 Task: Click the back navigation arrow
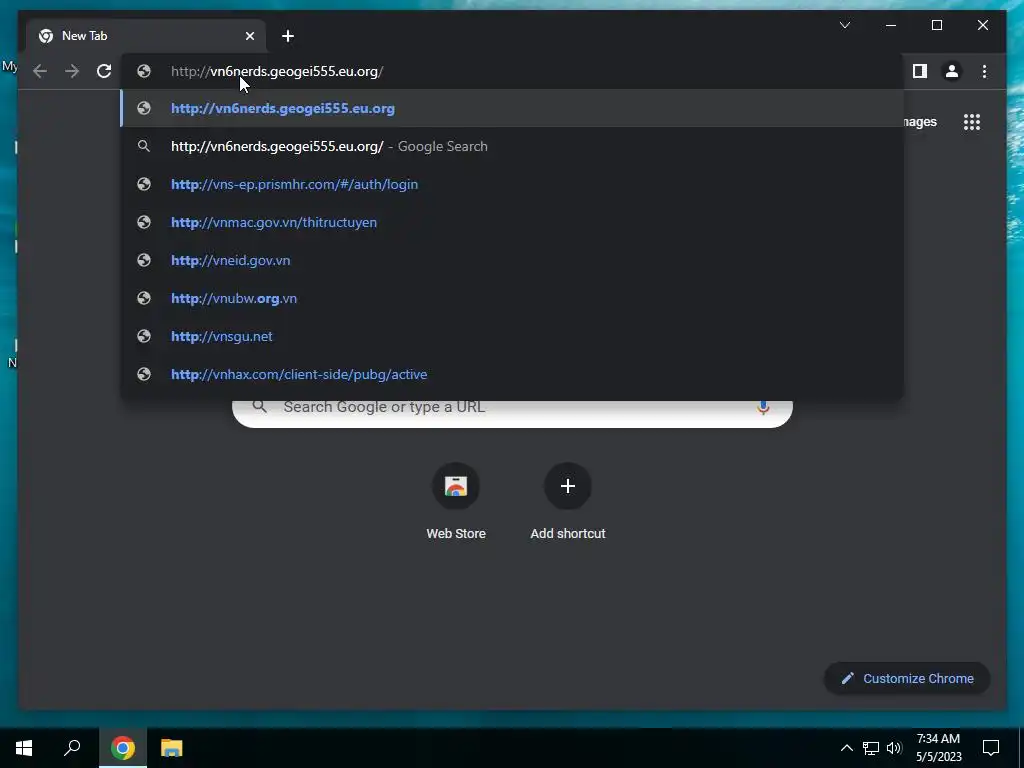(40, 71)
